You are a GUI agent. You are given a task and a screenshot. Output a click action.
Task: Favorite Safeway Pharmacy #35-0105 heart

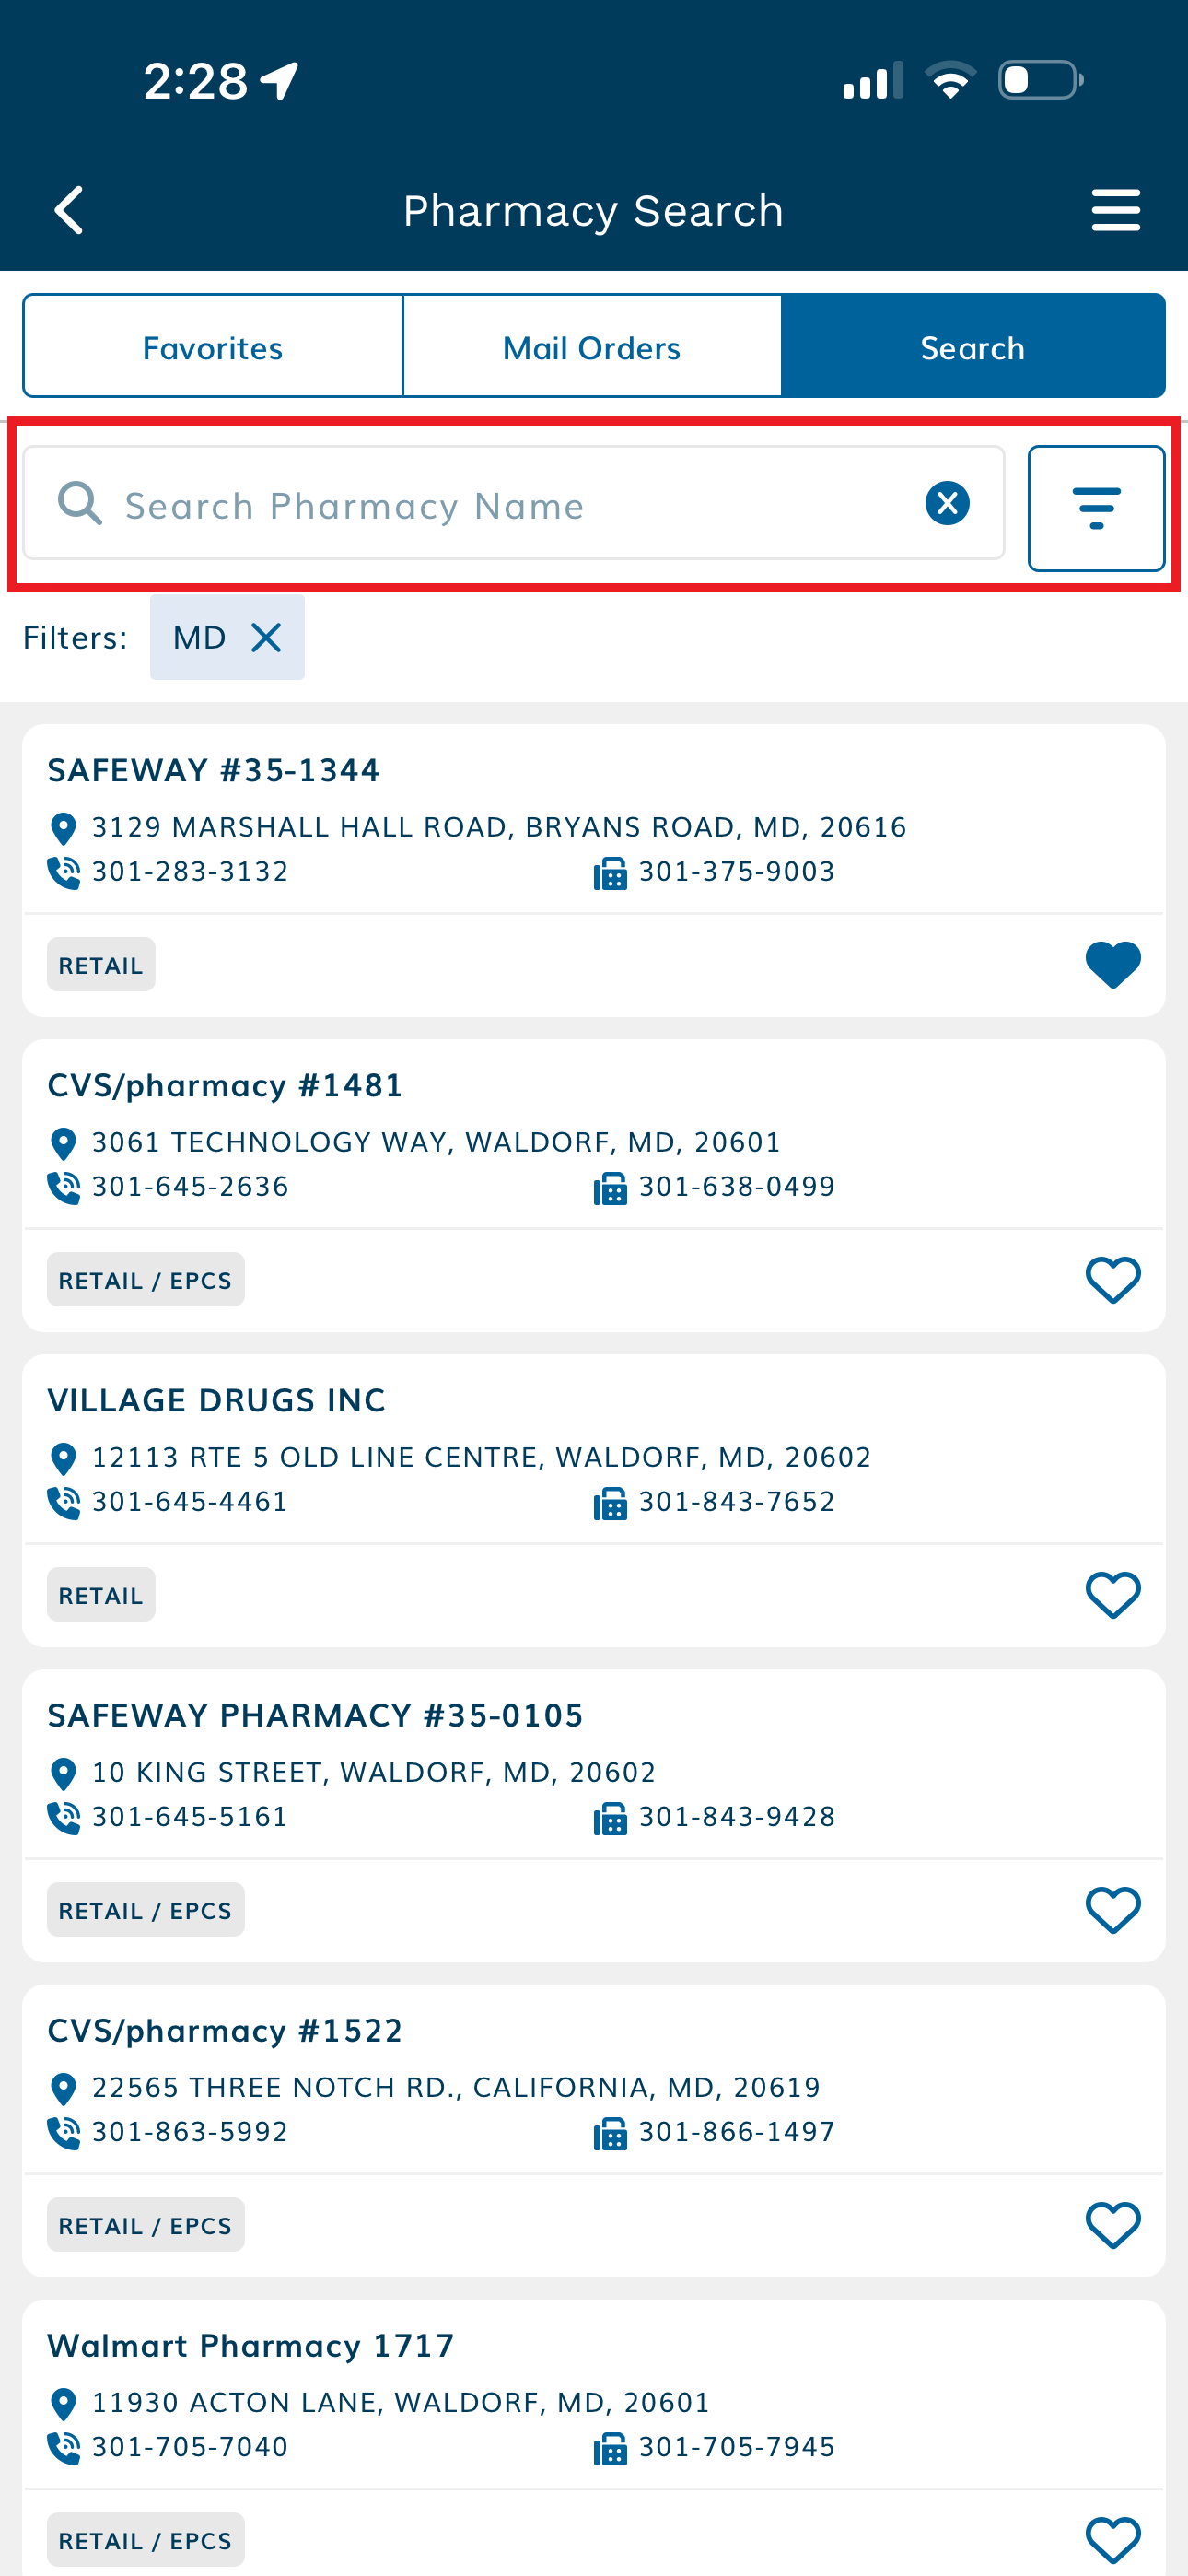(1112, 1910)
